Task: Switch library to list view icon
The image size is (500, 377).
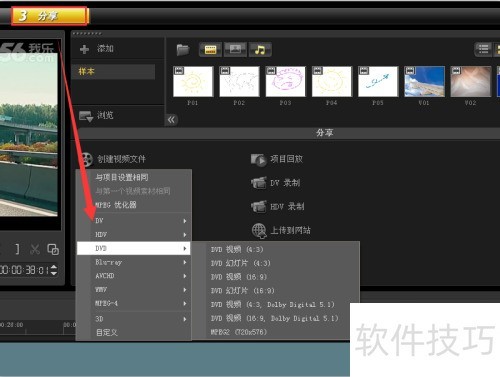Action: pos(483,49)
